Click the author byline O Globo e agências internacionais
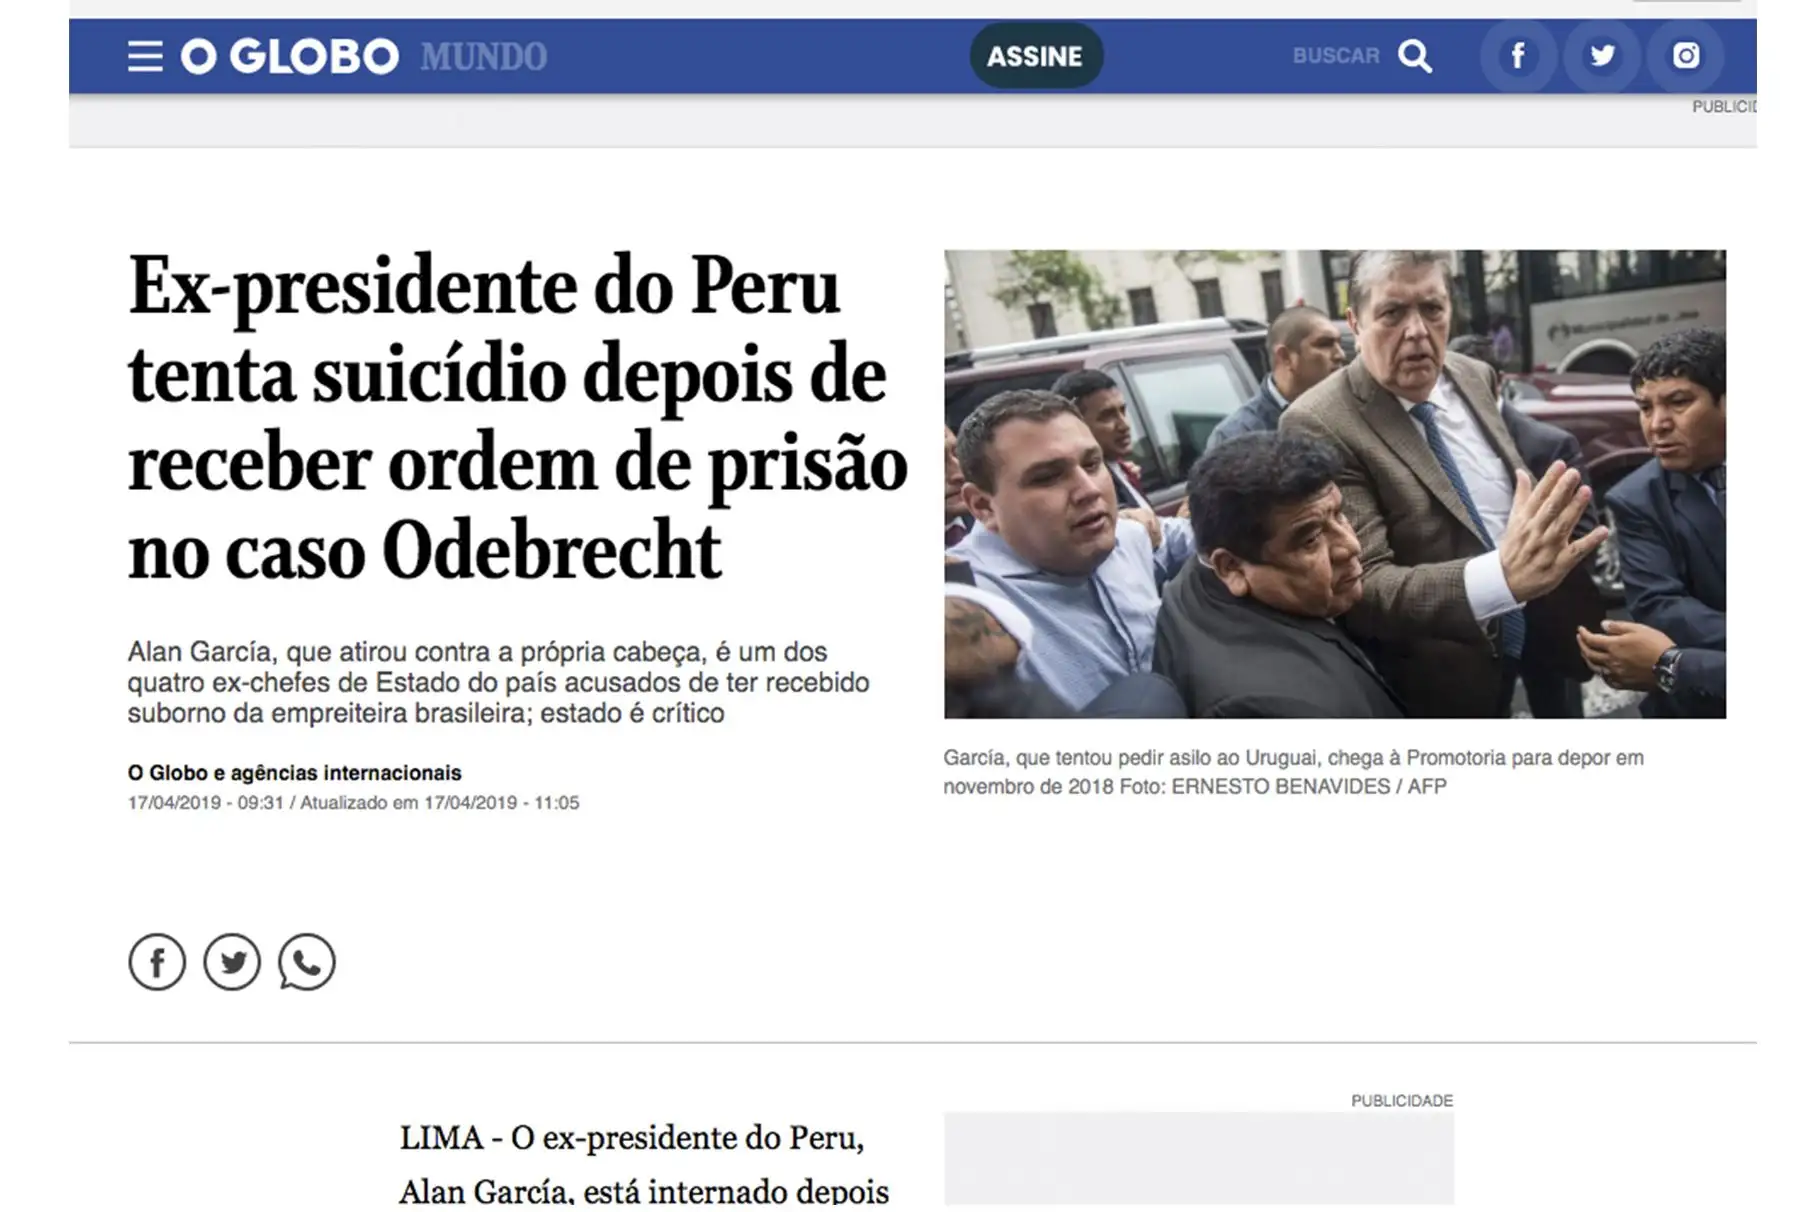1800x1212 pixels. click(x=295, y=772)
